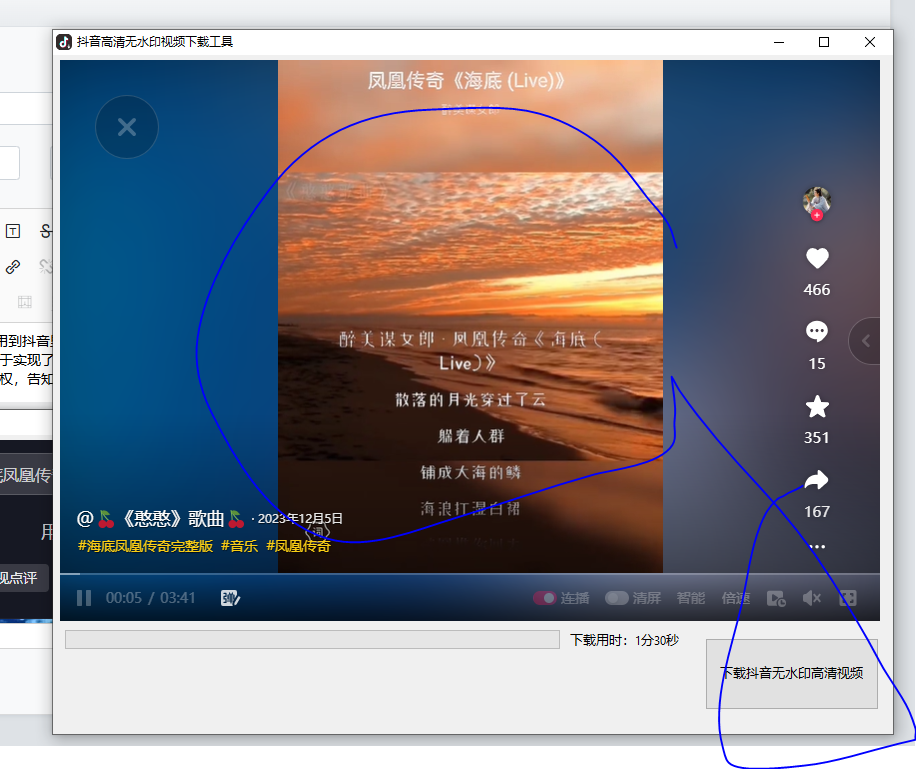This screenshot has width=916, height=769.
Task: Pause the video playback
Action: (84, 598)
